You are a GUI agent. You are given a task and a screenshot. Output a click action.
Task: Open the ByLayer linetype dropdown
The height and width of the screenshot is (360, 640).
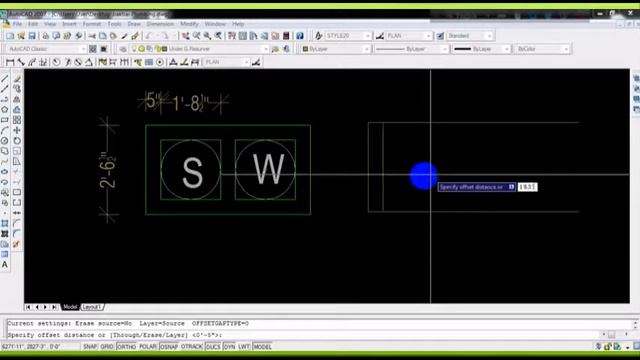pos(411,49)
